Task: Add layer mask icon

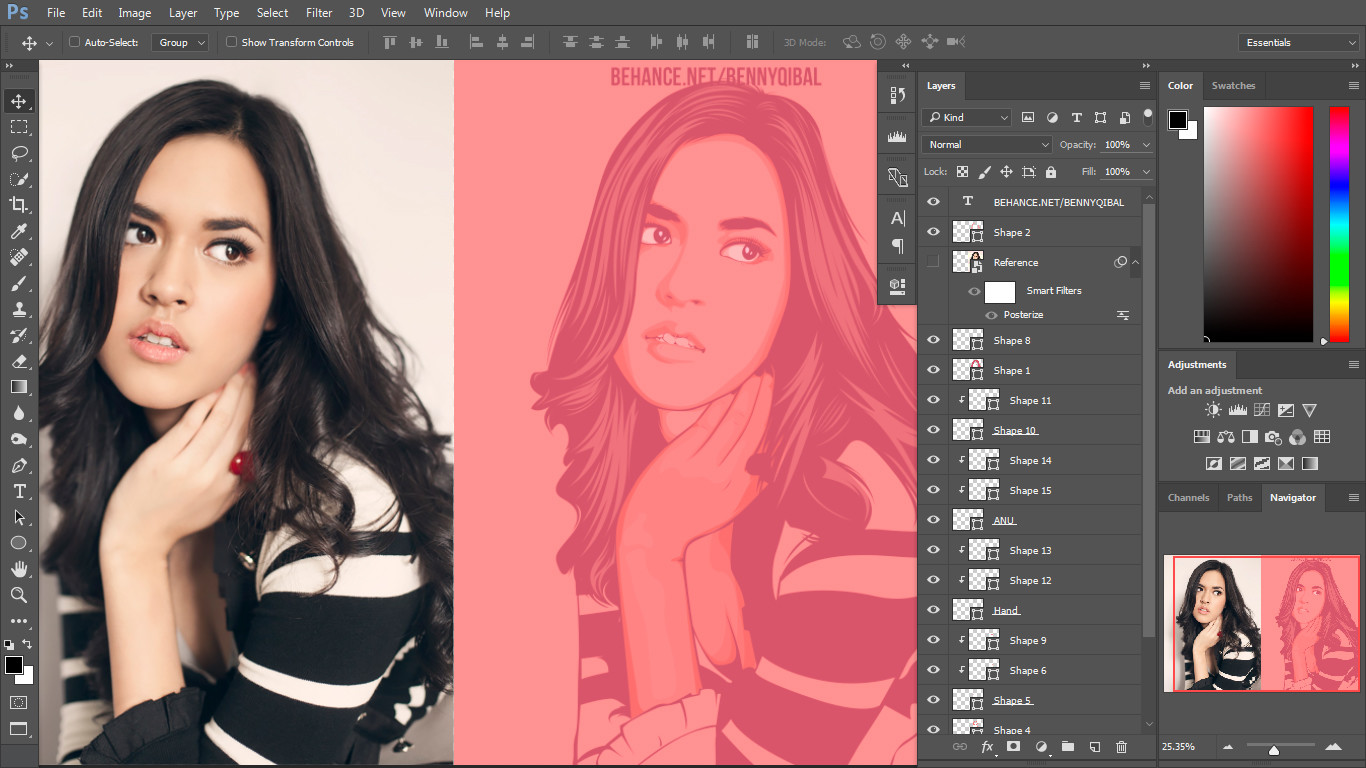Action: 1013,747
